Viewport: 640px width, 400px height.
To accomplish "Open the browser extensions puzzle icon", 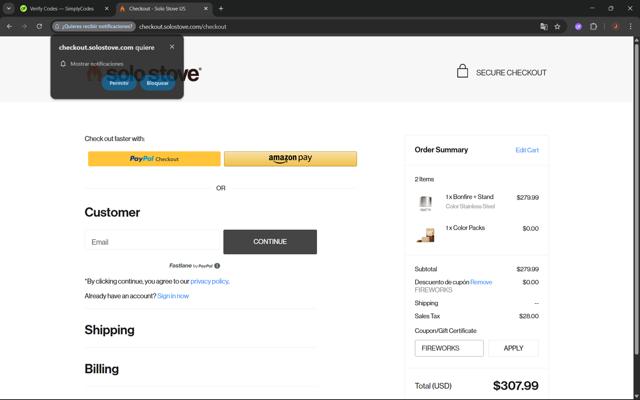I will 593,27.
